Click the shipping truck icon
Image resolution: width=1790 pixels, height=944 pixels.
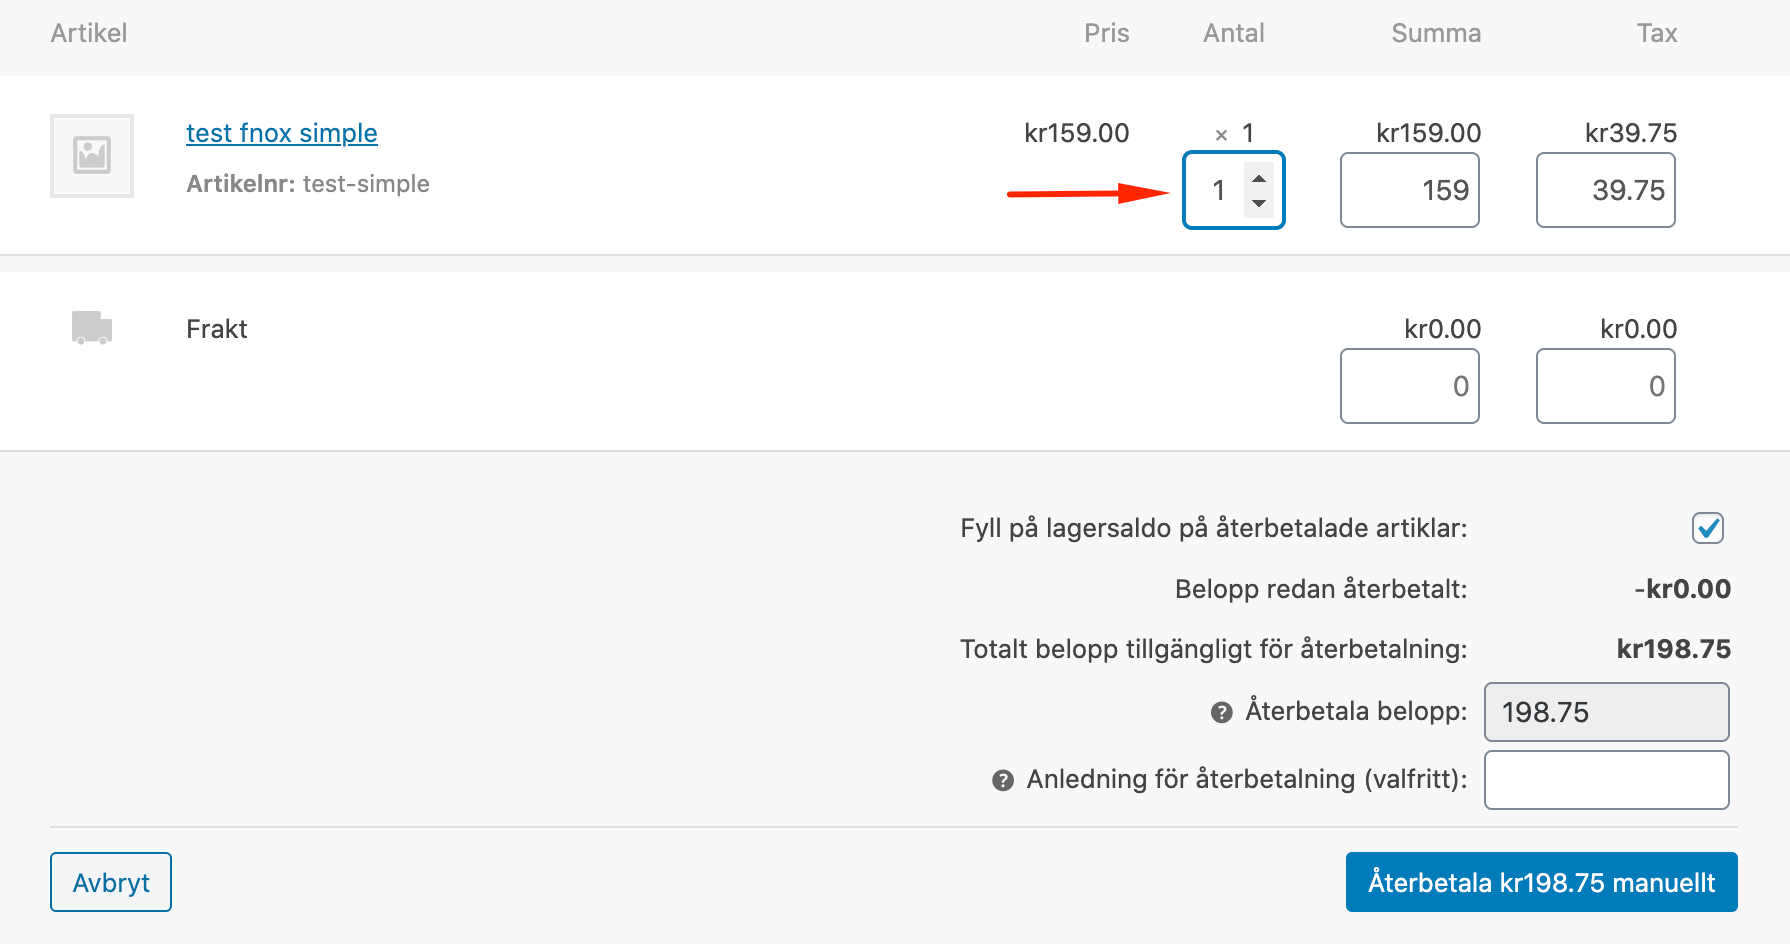[92, 328]
